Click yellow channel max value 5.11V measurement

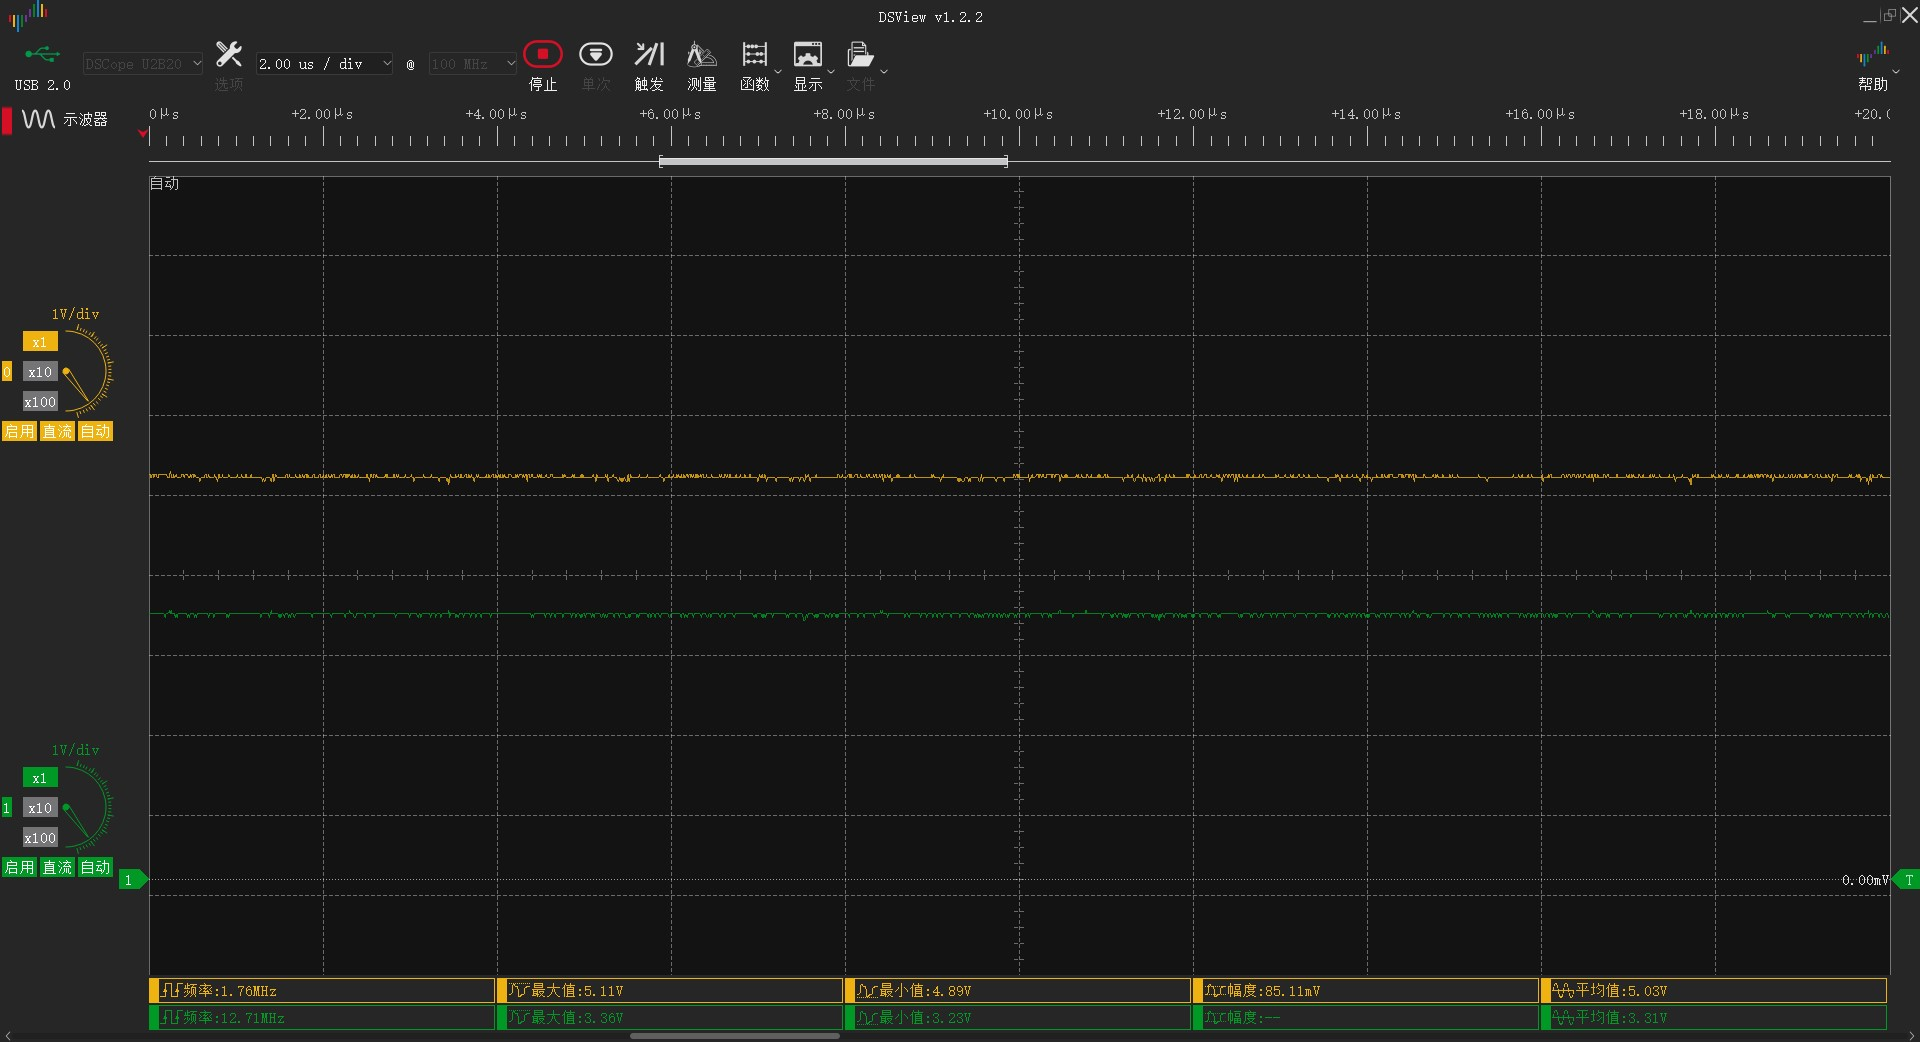pyautogui.click(x=670, y=991)
